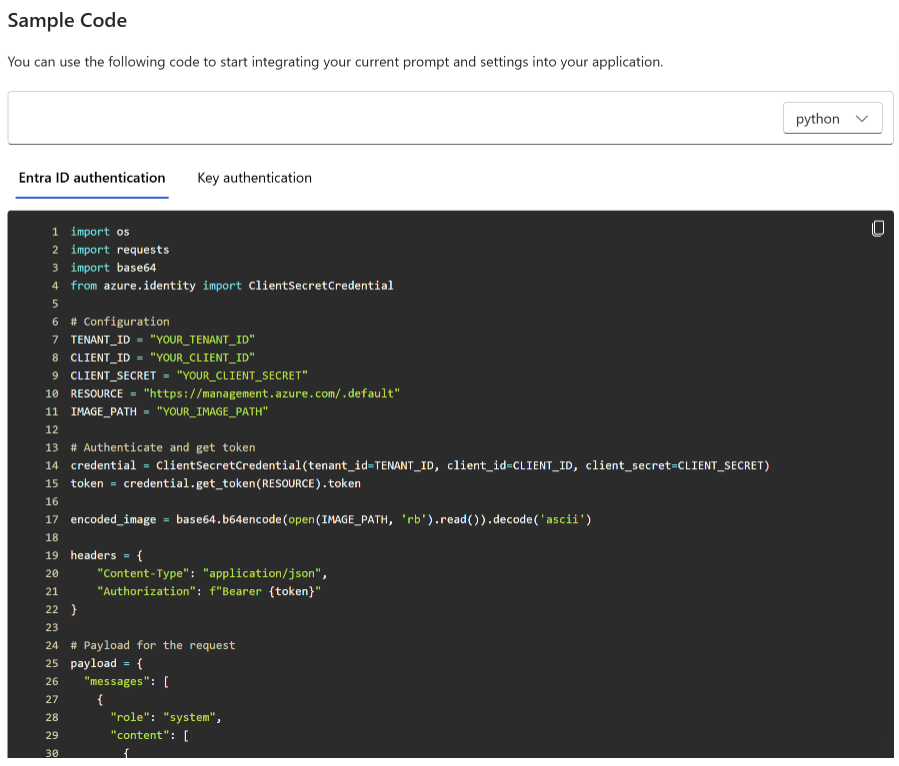This screenshot has height=766, width=899.
Task: Open the python language dropdown
Action: coord(832,118)
